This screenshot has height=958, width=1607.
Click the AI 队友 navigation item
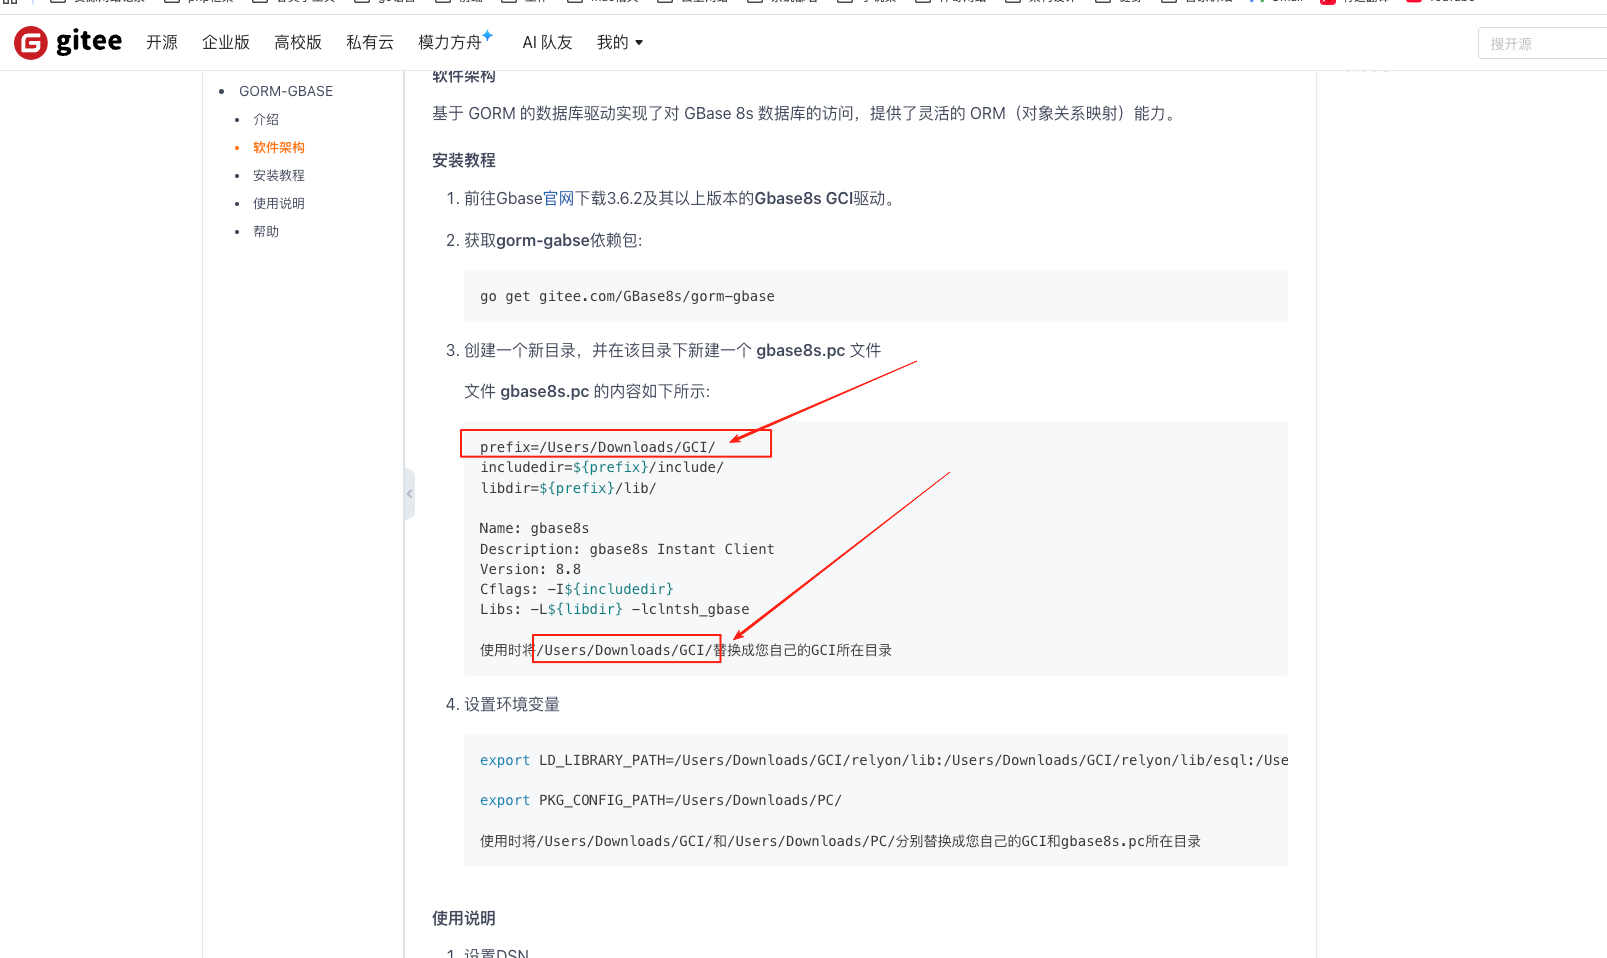tap(547, 42)
